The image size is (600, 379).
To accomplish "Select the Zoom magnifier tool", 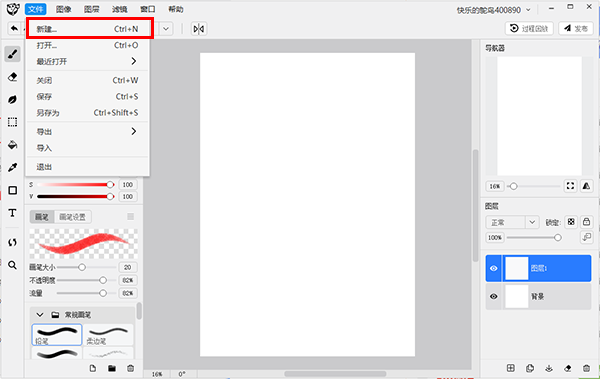I will click(12, 265).
